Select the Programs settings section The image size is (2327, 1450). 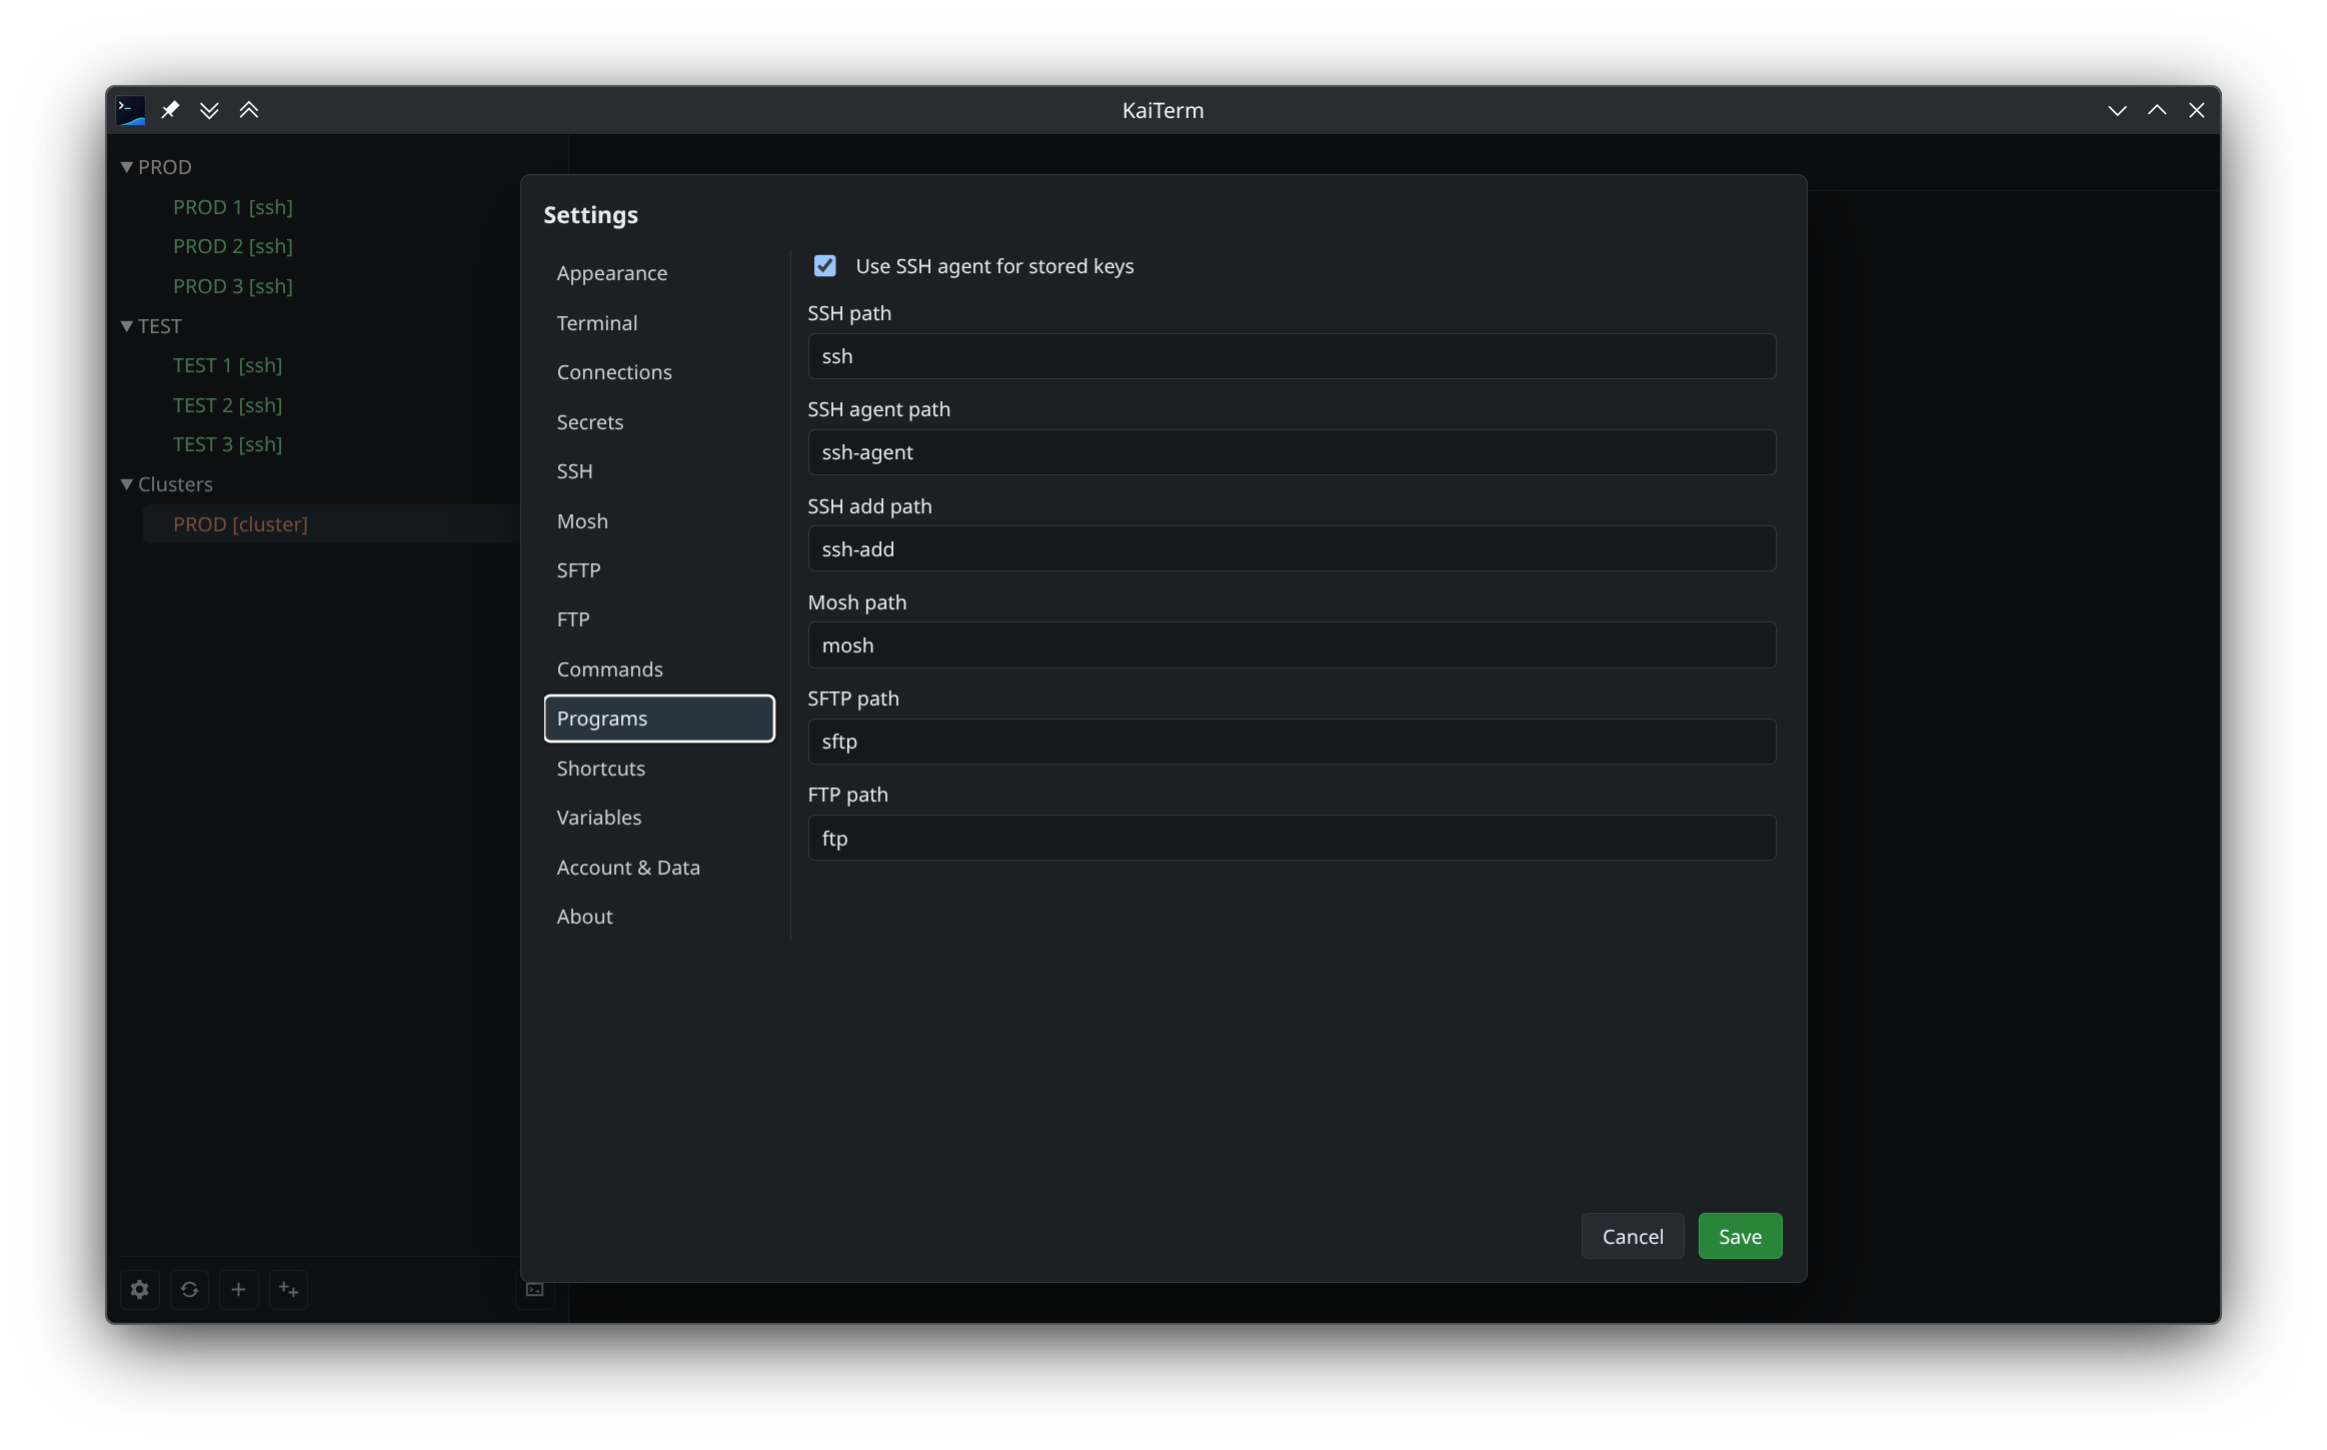[659, 718]
